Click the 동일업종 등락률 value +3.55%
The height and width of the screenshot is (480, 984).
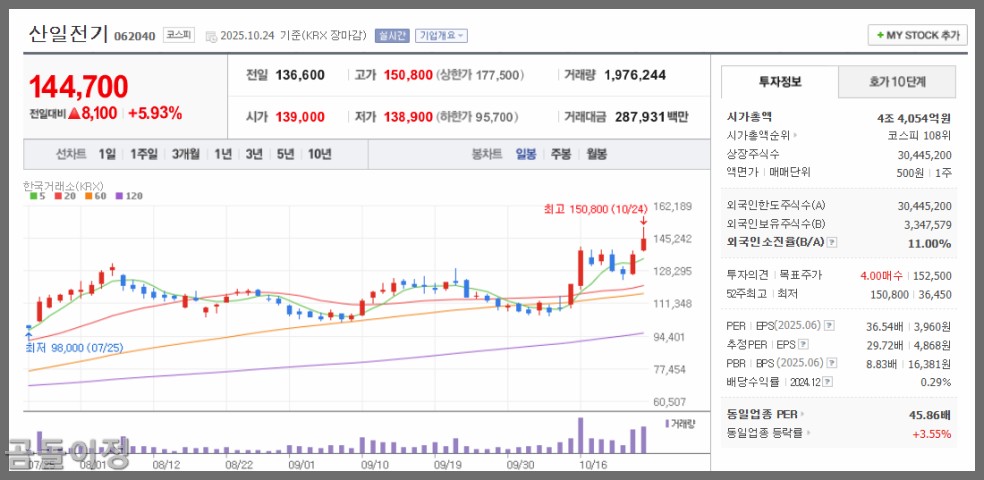[933, 434]
